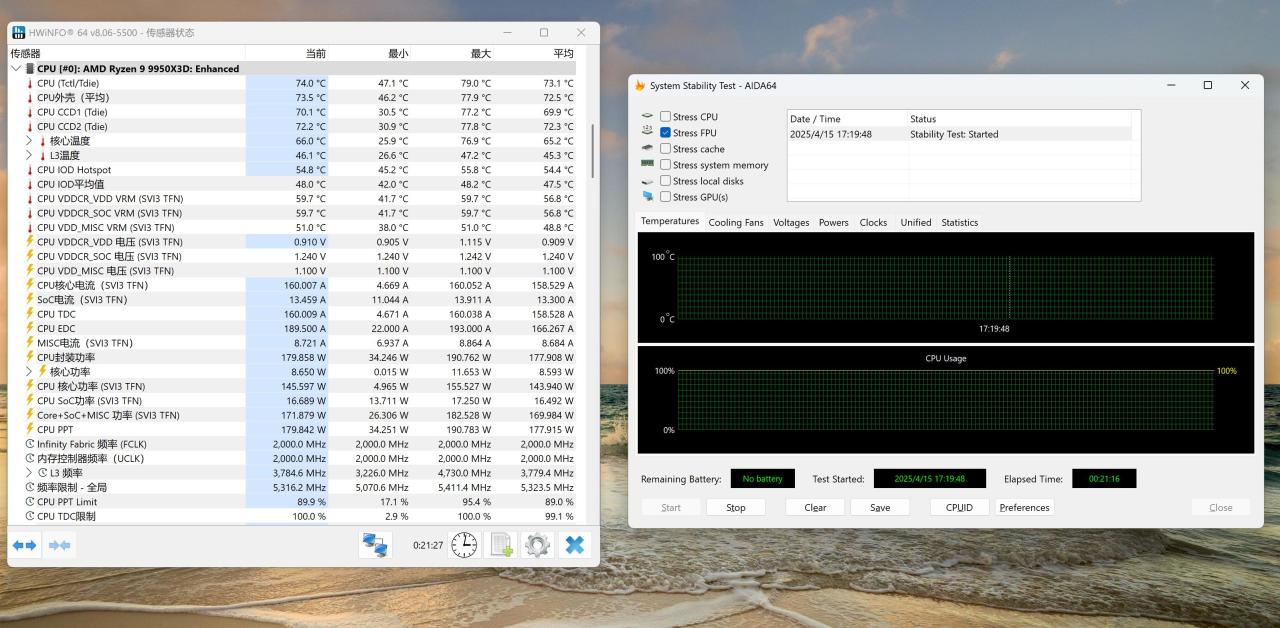Click the Stress system memory RAM icon
Screen dimensions: 1280x628
click(x=647, y=164)
